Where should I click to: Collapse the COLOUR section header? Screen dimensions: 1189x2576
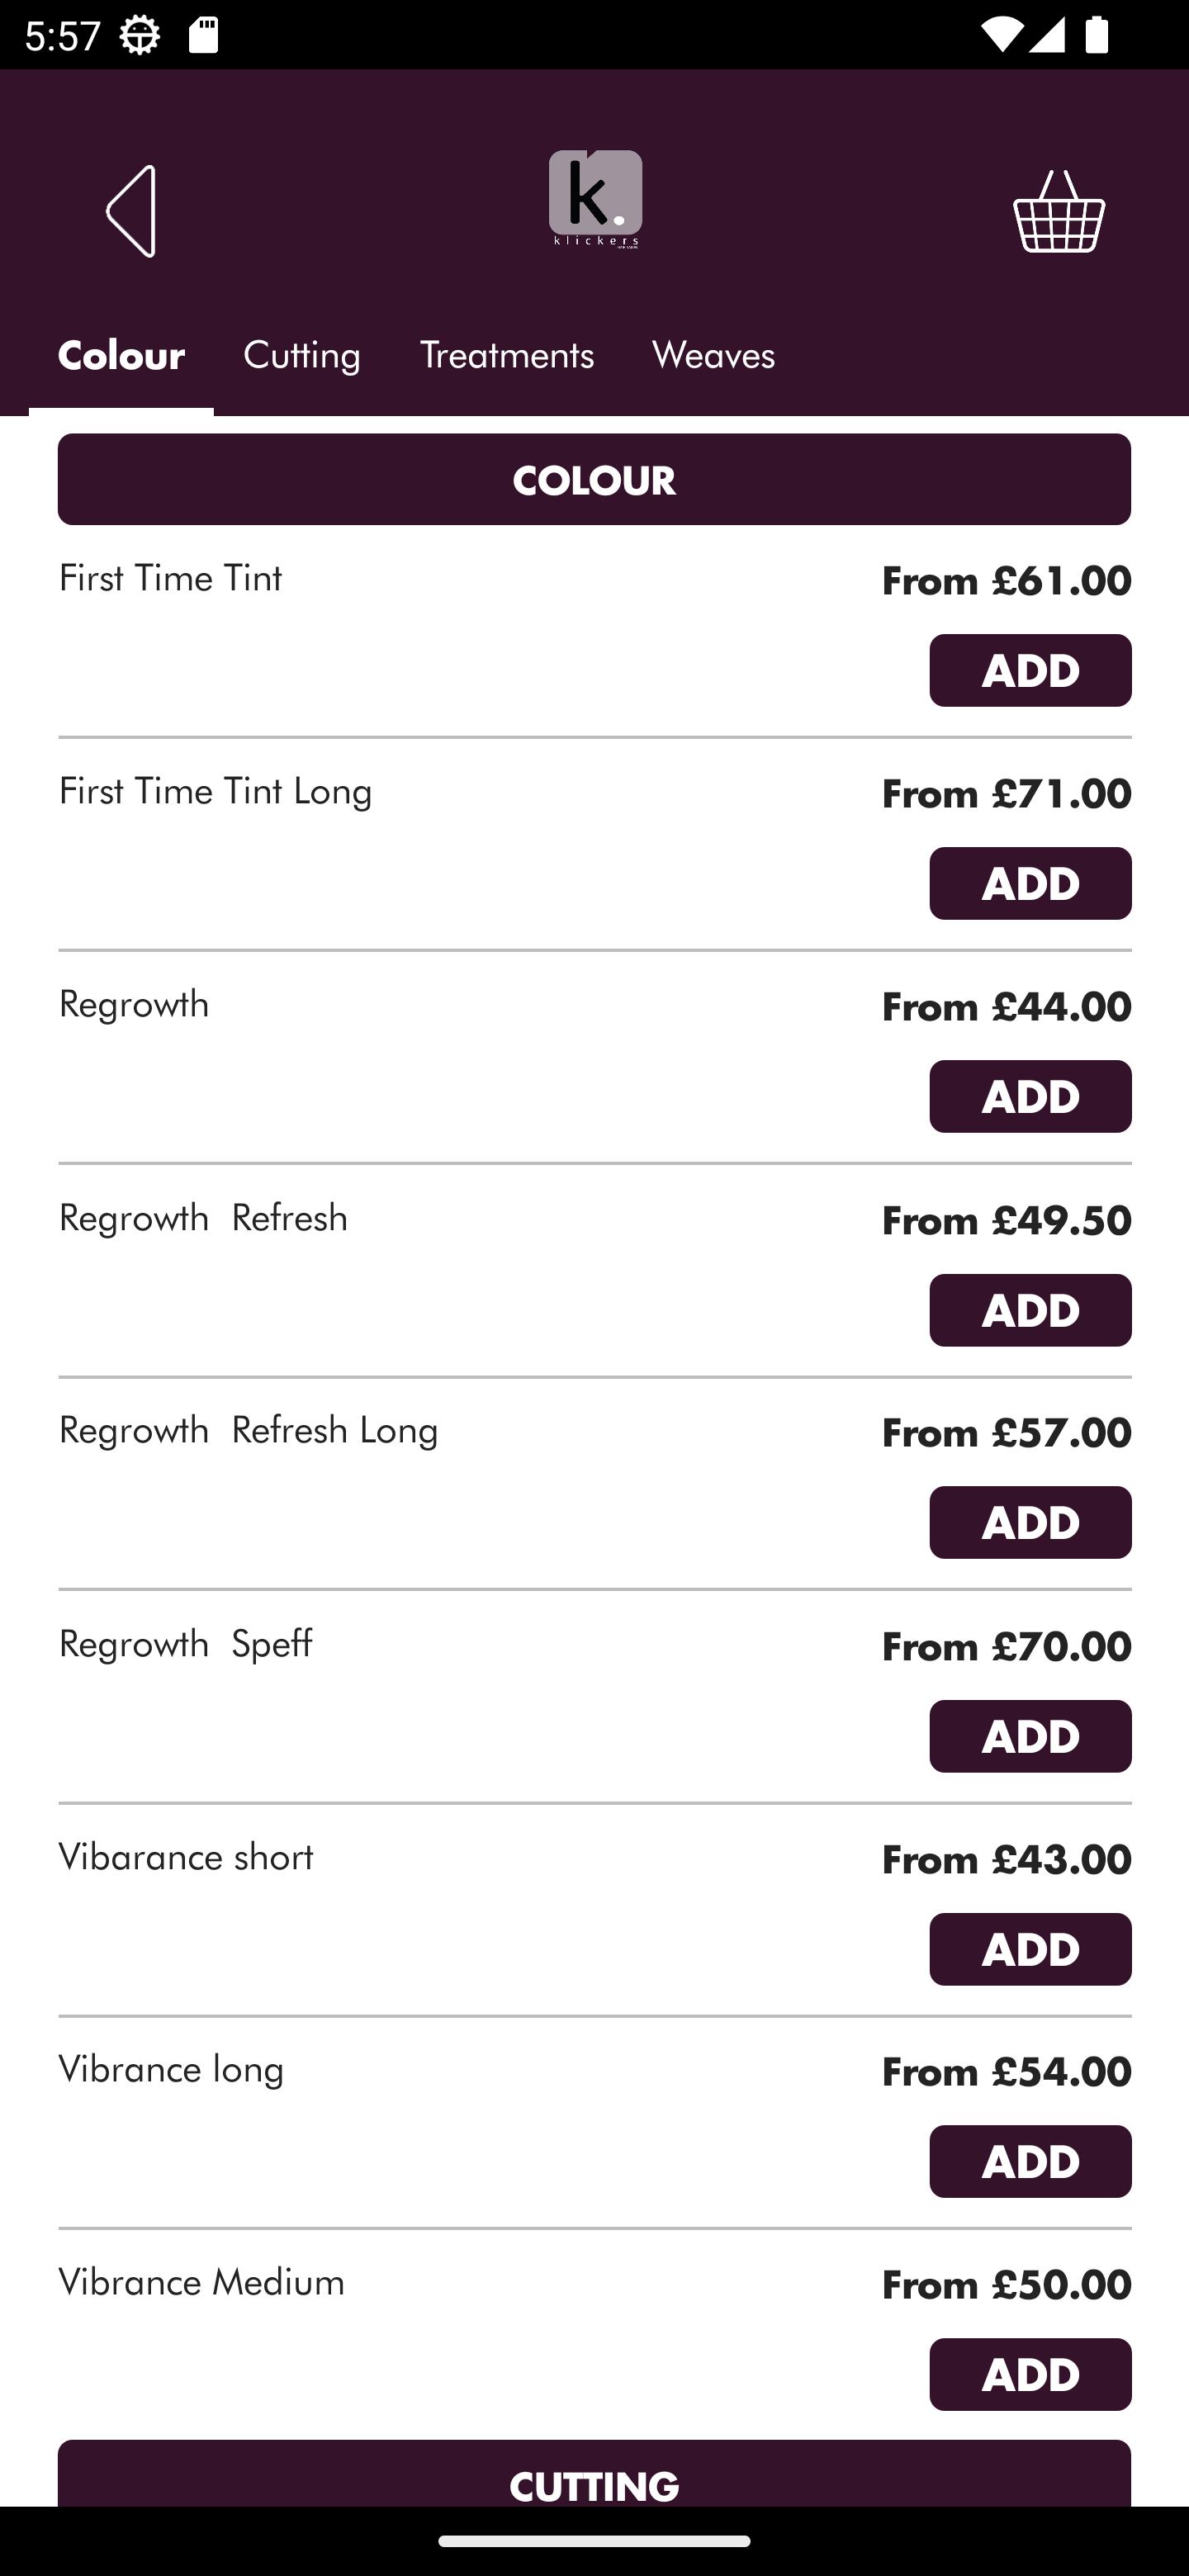[594, 479]
